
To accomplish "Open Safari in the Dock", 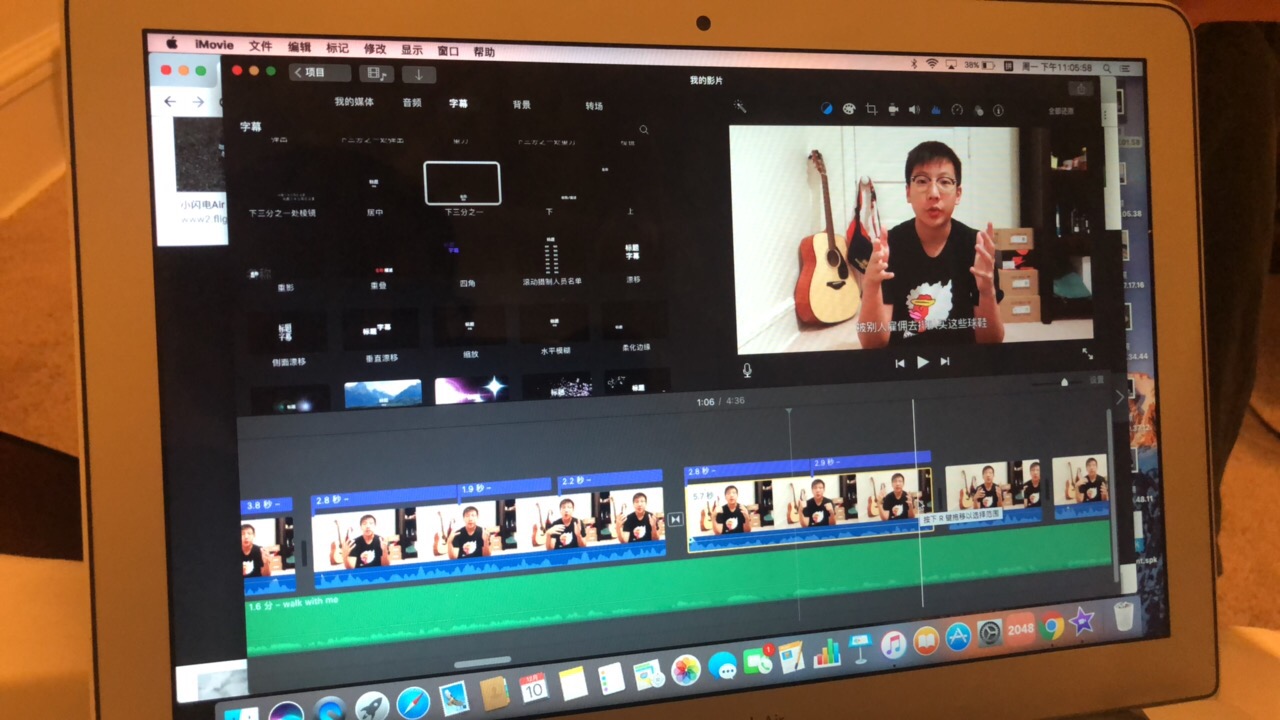I will (x=413, y=703).
